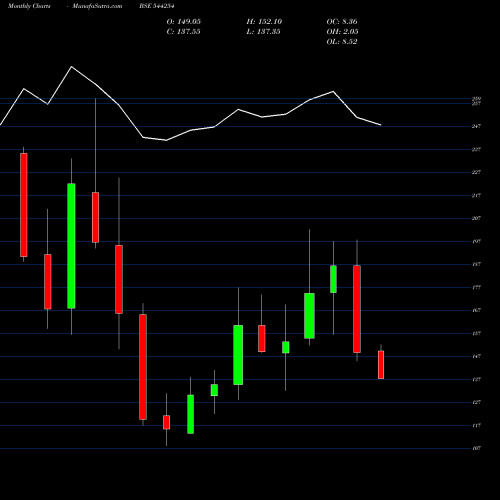The image size is (500, 500).
Task: Click the OH: 2.05 value
Action: [x=342, y=32]
